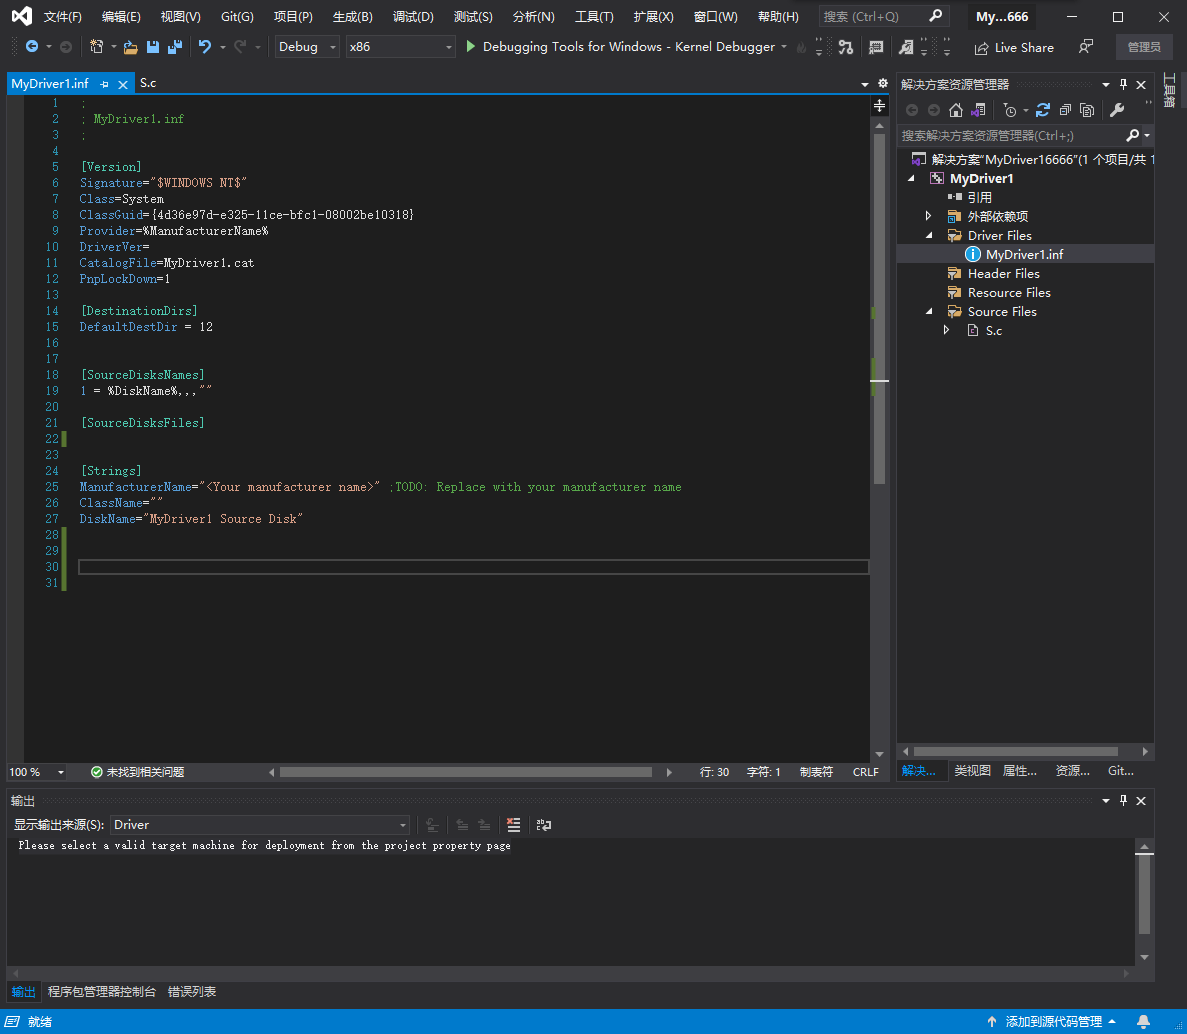
Task: Switch views via the Visual Studio solution icon
Action: pos(978,111)
